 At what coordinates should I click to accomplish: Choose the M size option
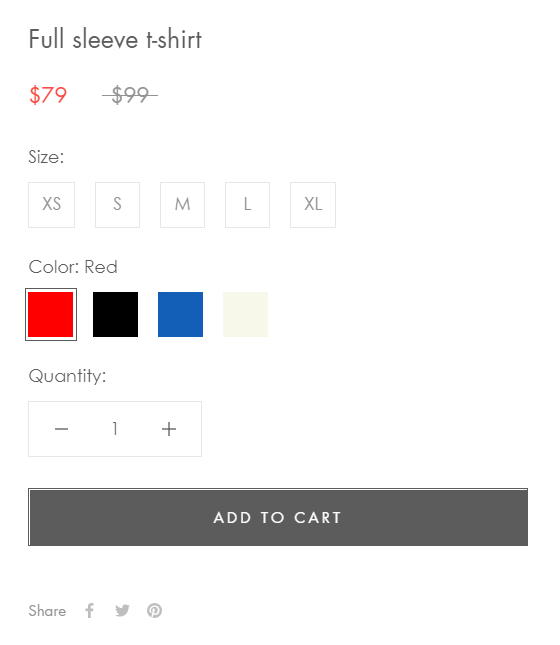(x=182, y=205)
